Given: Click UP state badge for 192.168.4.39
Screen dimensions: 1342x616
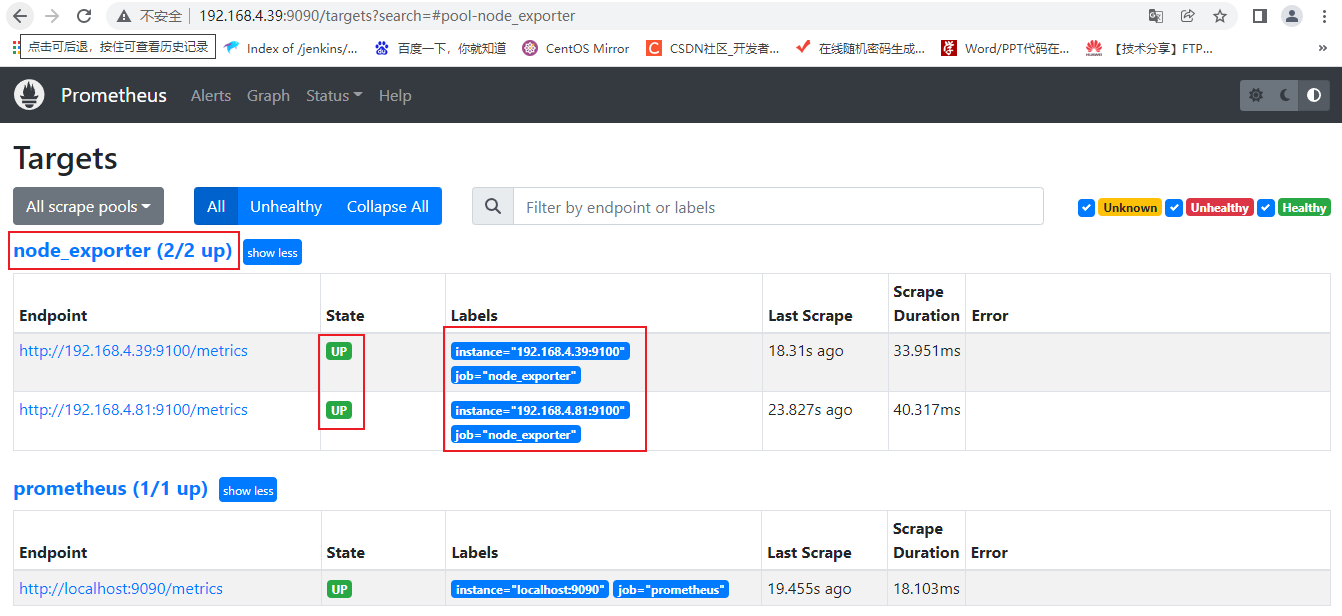Looking at the screenshot, I should coord(339,352).
